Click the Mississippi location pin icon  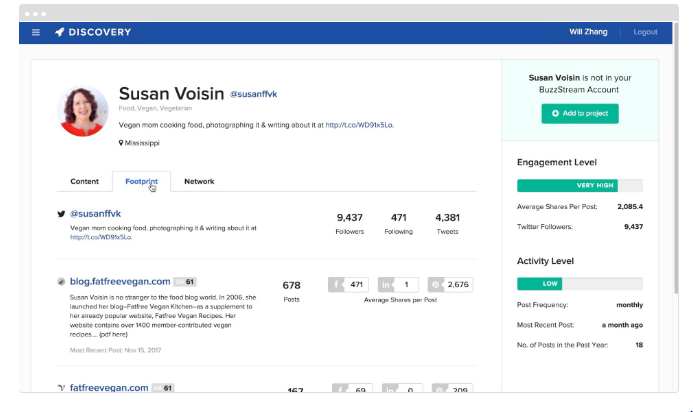click(x=122, y=143)
